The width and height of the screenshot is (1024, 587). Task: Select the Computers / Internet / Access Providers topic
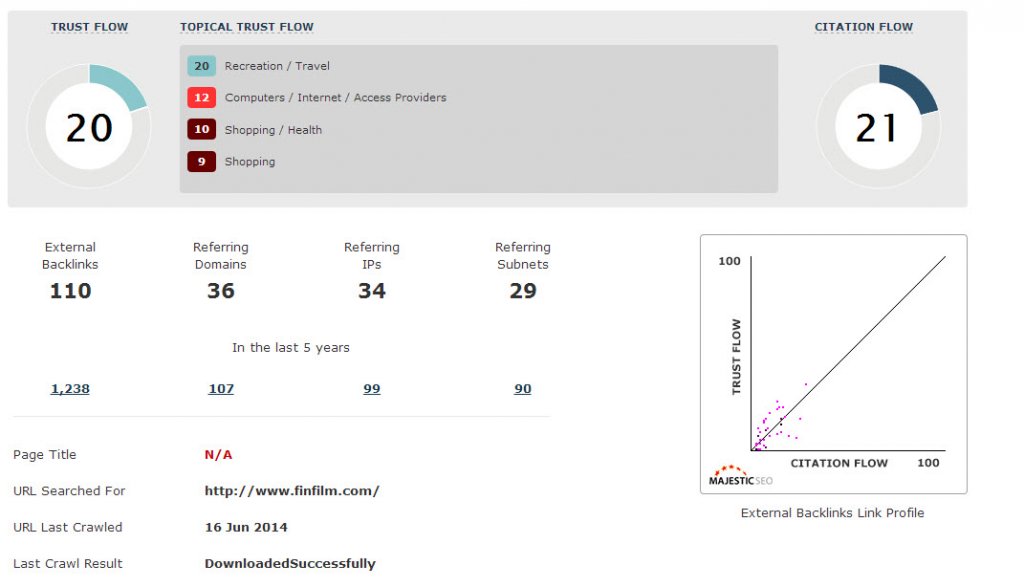pos(335,98)
